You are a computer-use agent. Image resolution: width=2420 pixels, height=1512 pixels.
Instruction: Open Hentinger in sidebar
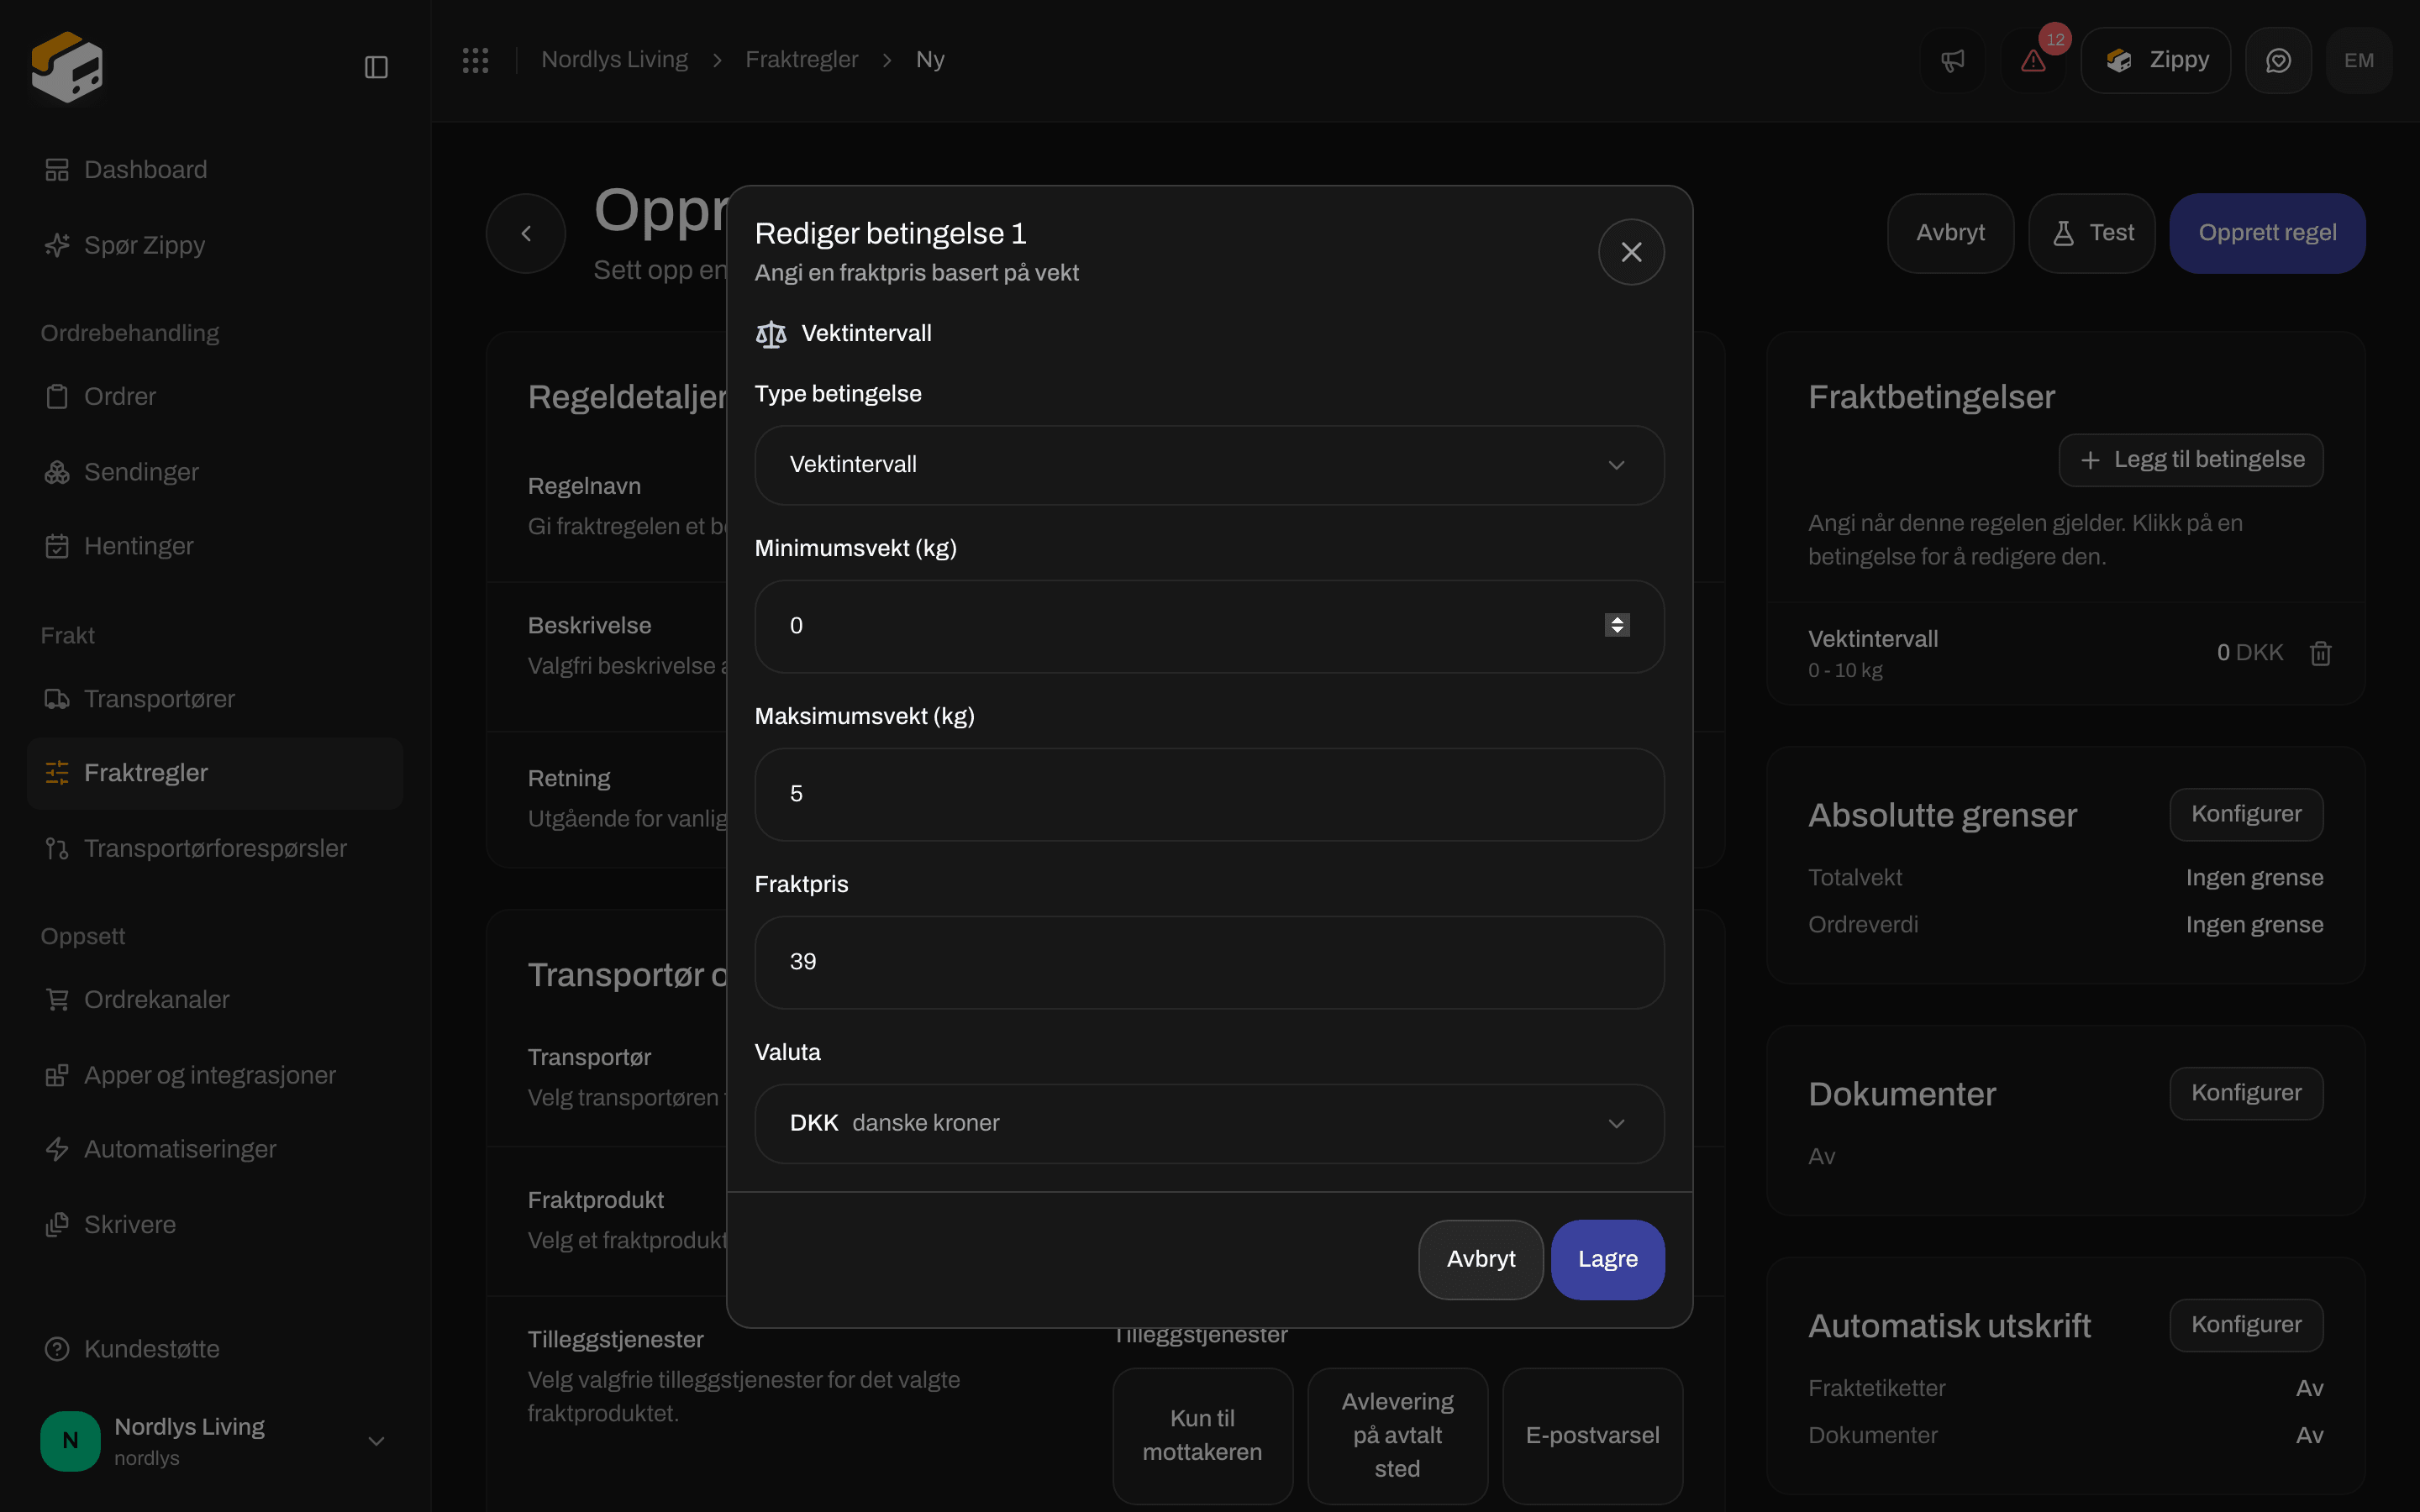215,546
